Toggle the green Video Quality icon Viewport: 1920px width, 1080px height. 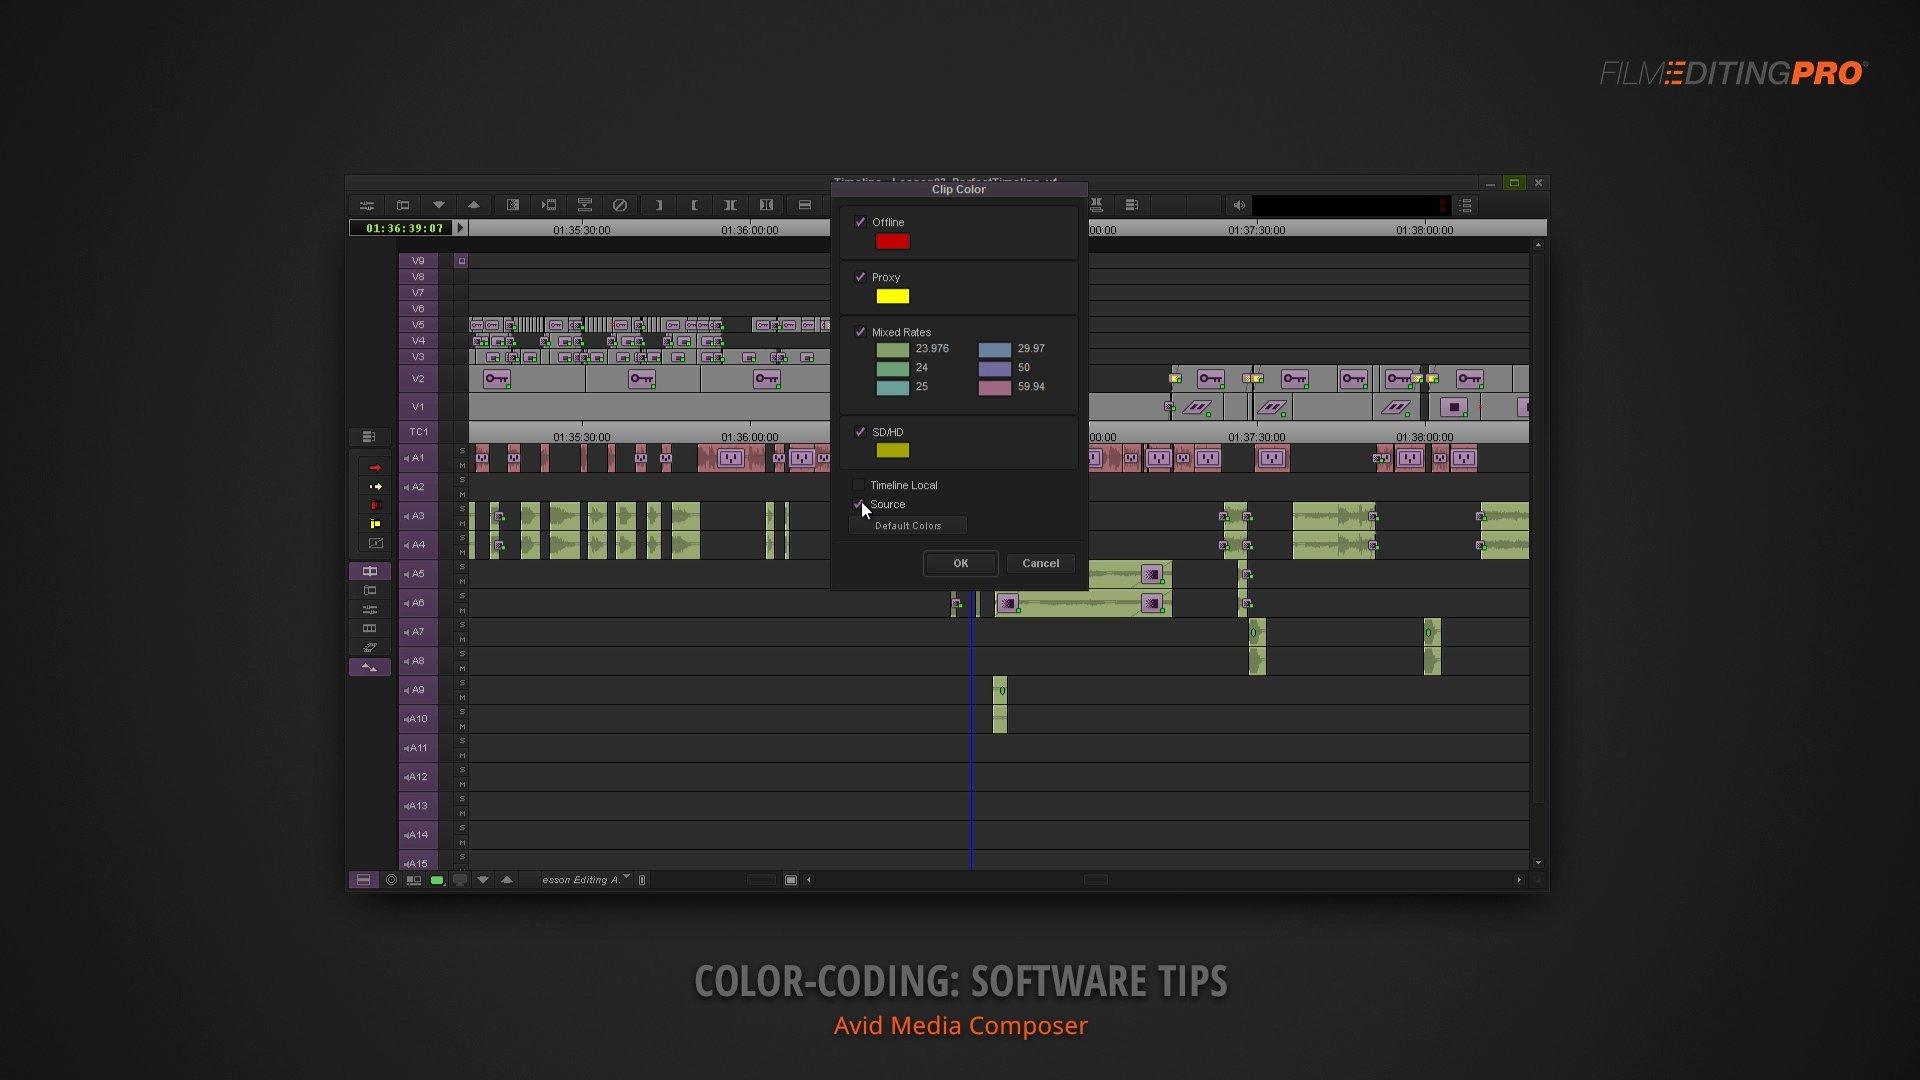(437, 880)
